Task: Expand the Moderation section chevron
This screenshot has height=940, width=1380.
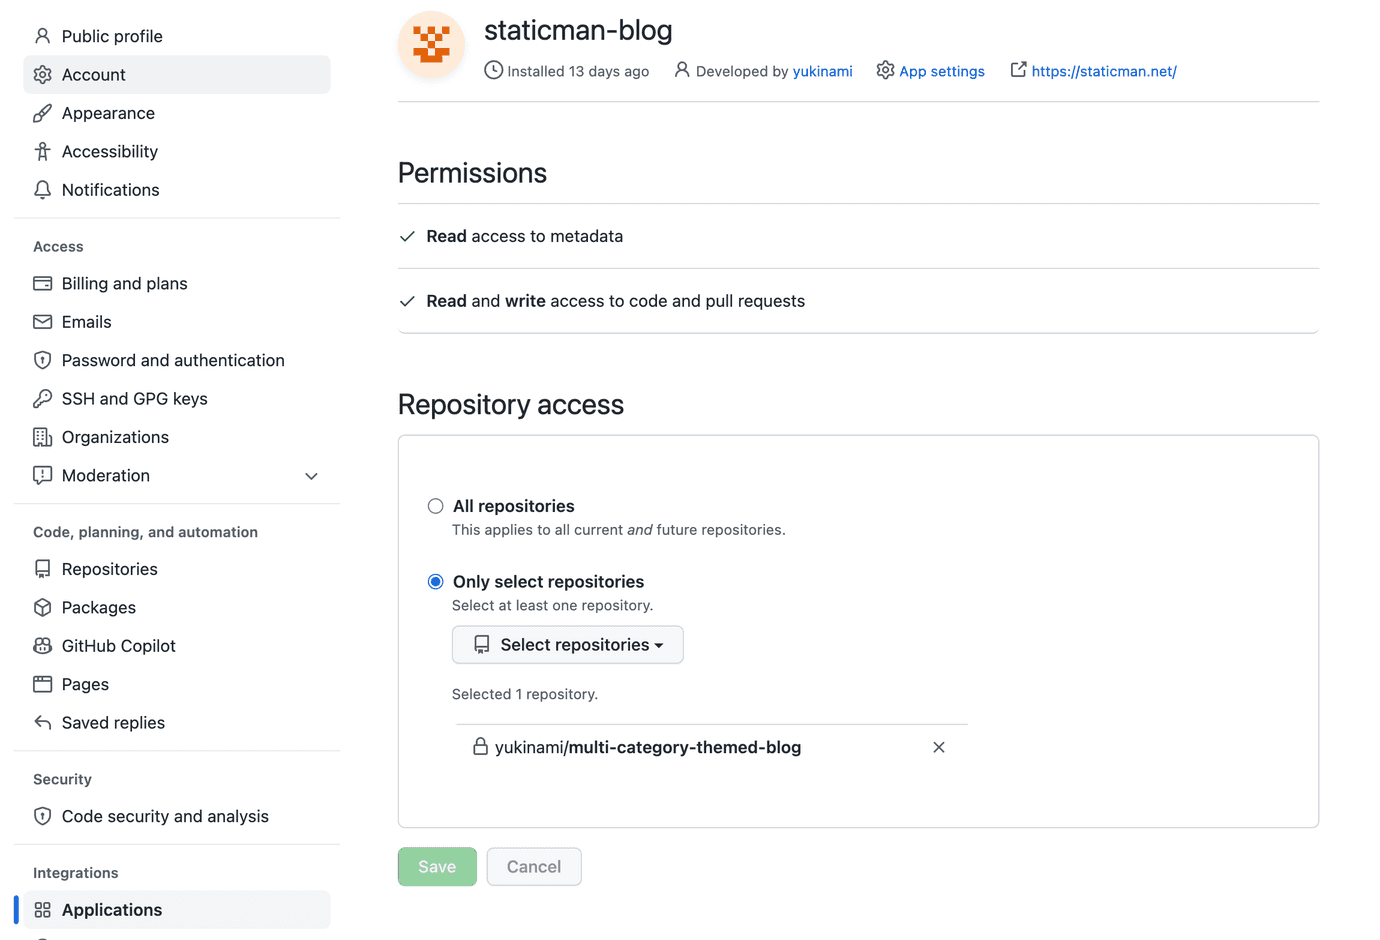Action: click(311, 476)
